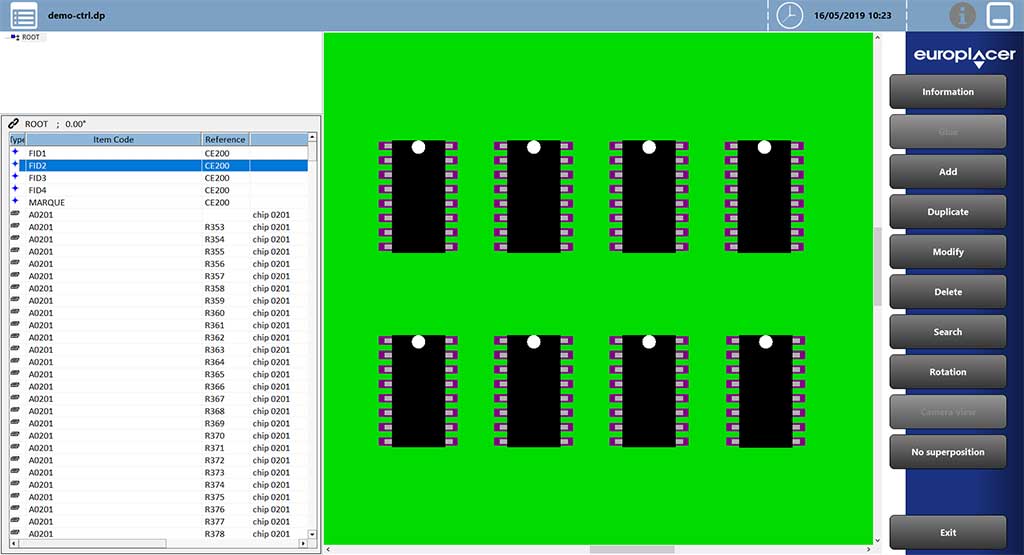The width and height of the screenshot is (1024, 555).
Task: Toggle the No superposition button
Action: (x=948, y=452)
